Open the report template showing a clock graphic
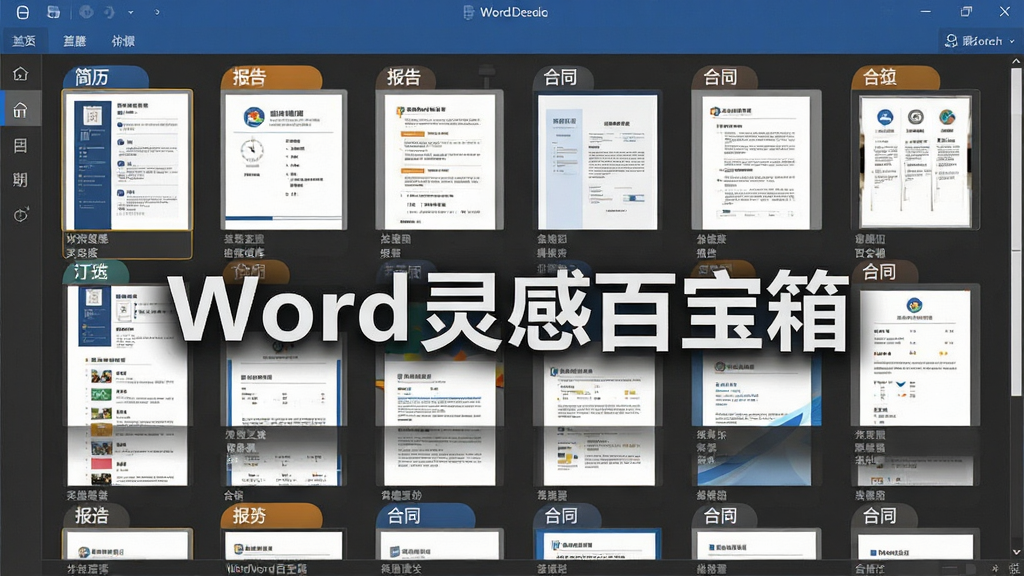The width and height of the screenshot is (1024, 576). point(283,160)
